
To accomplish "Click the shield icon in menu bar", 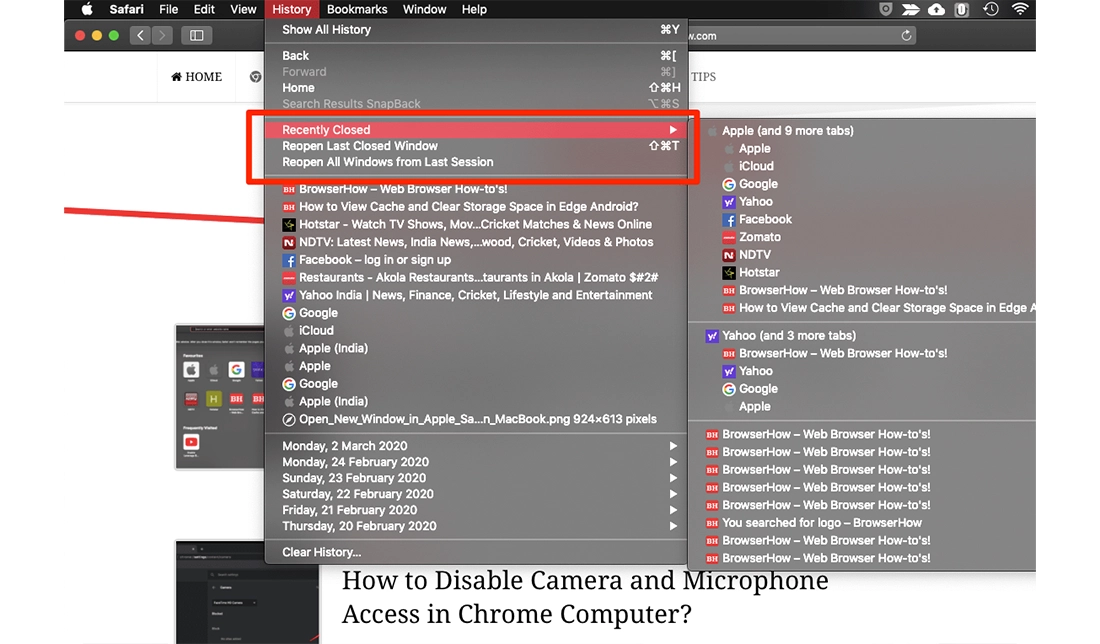I will point(885,10).
